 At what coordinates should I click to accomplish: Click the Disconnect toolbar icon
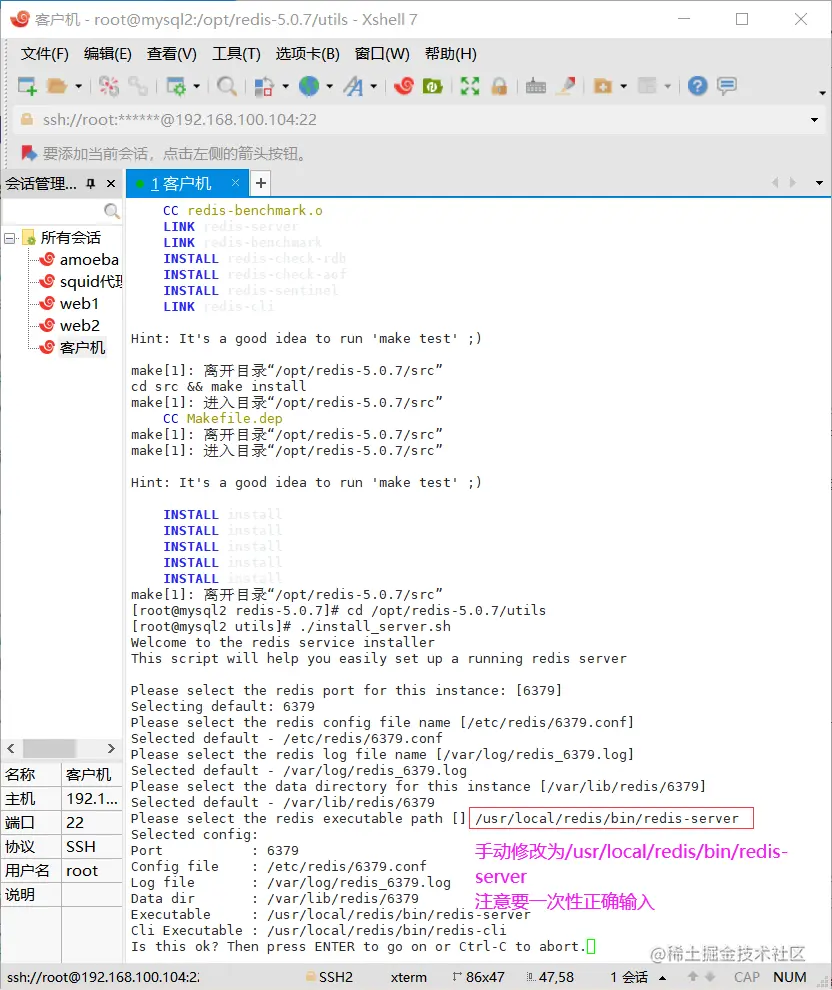pyautogui.click(x=109, y=85)
